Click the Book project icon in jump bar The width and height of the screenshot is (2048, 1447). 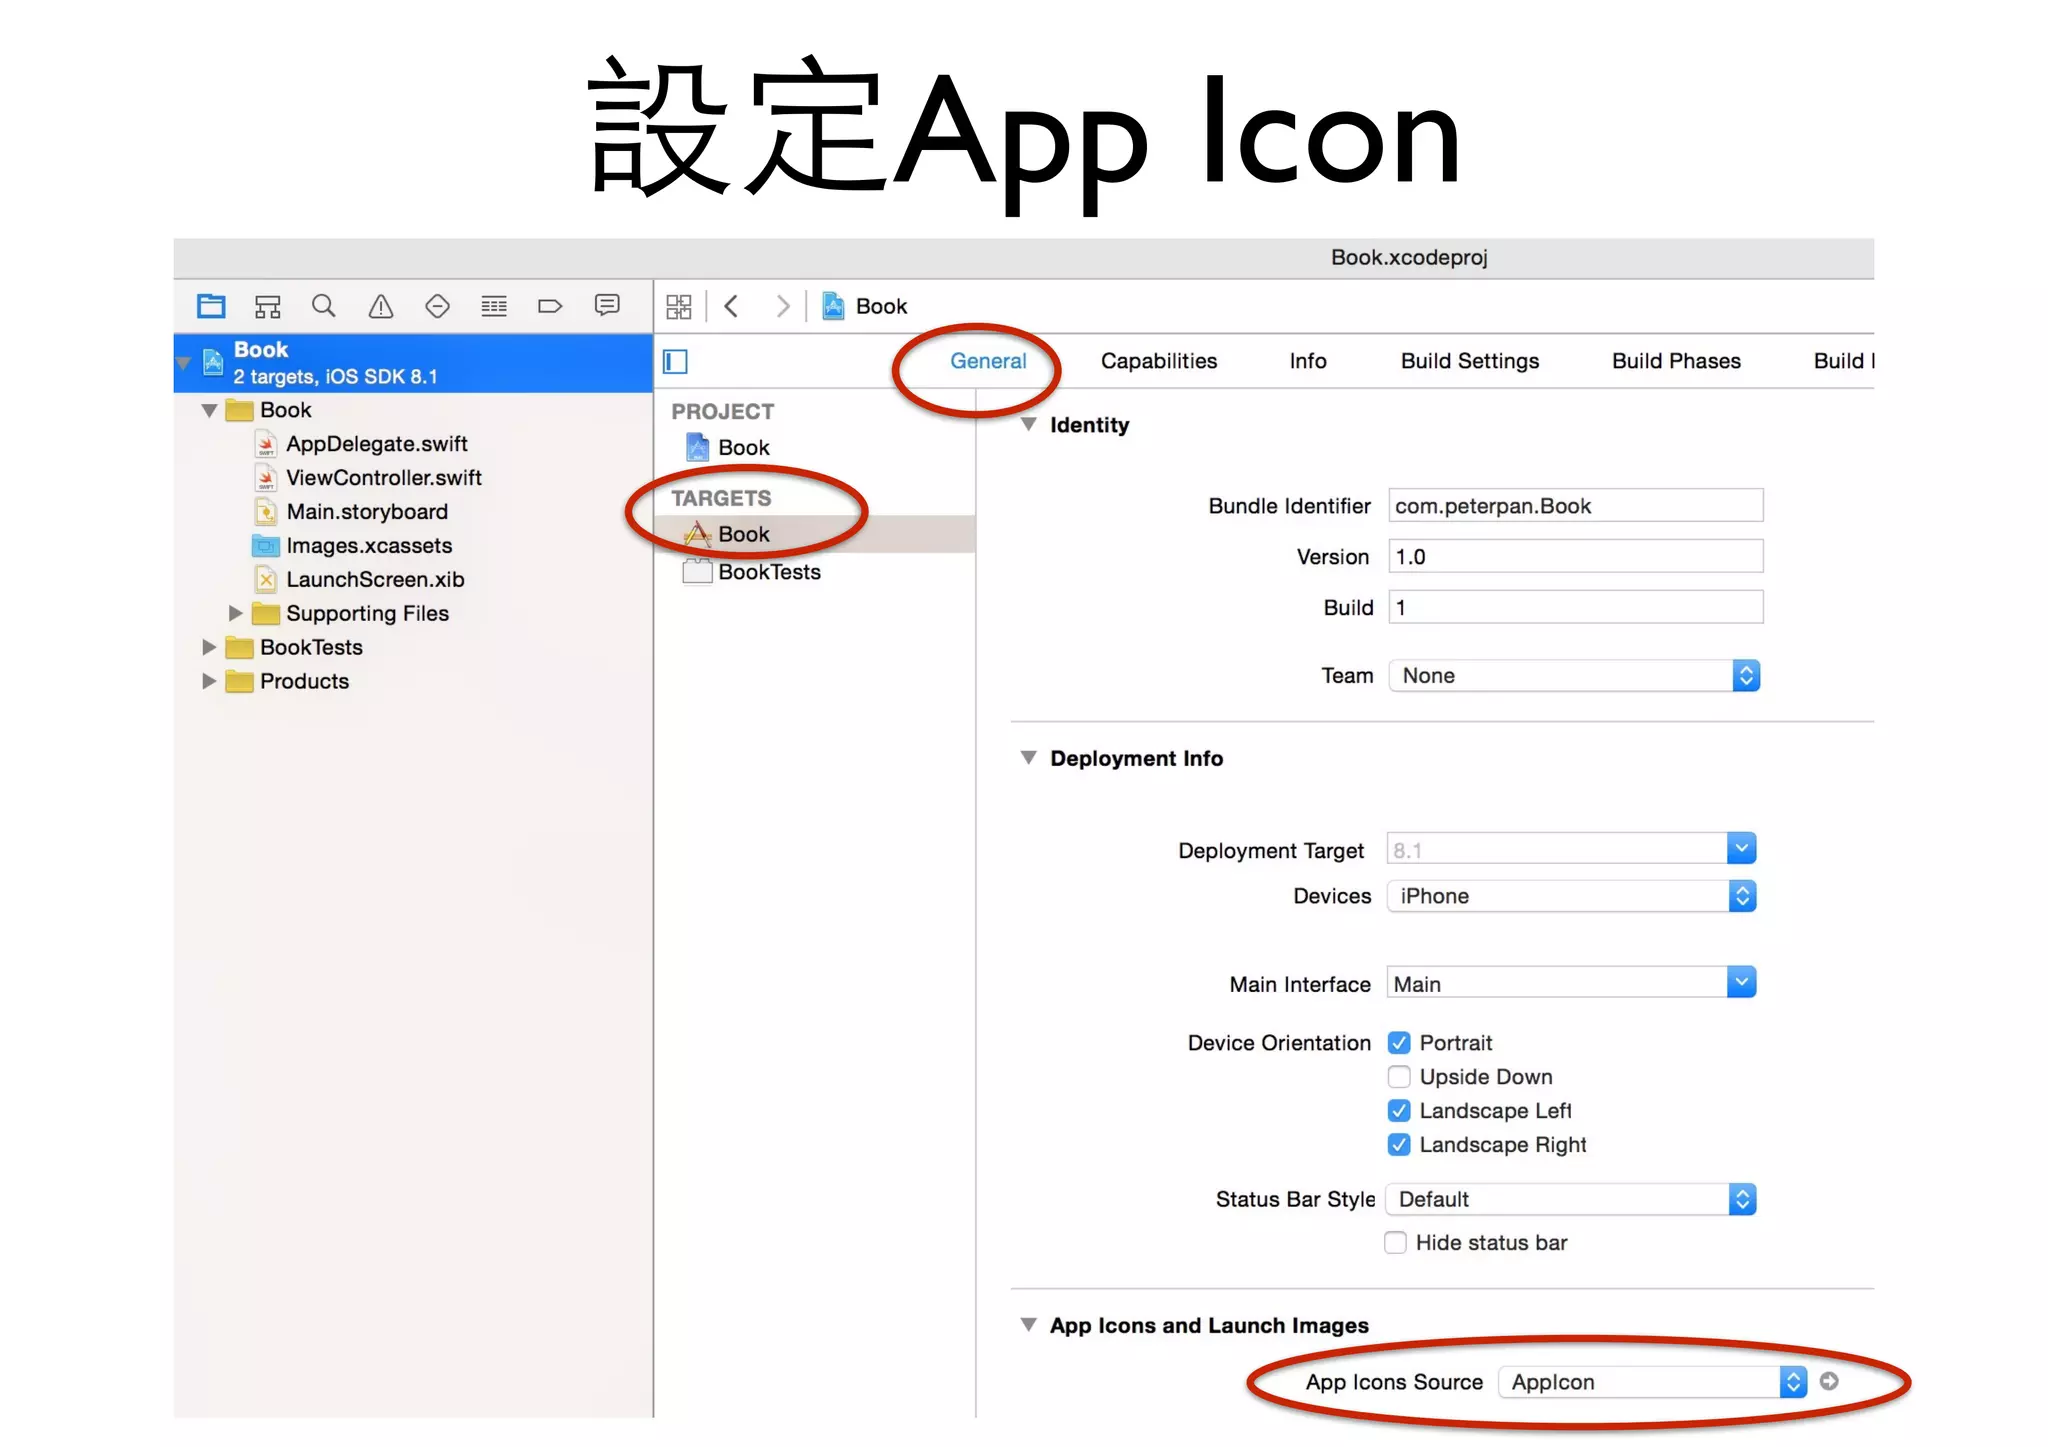pos(833,306)
